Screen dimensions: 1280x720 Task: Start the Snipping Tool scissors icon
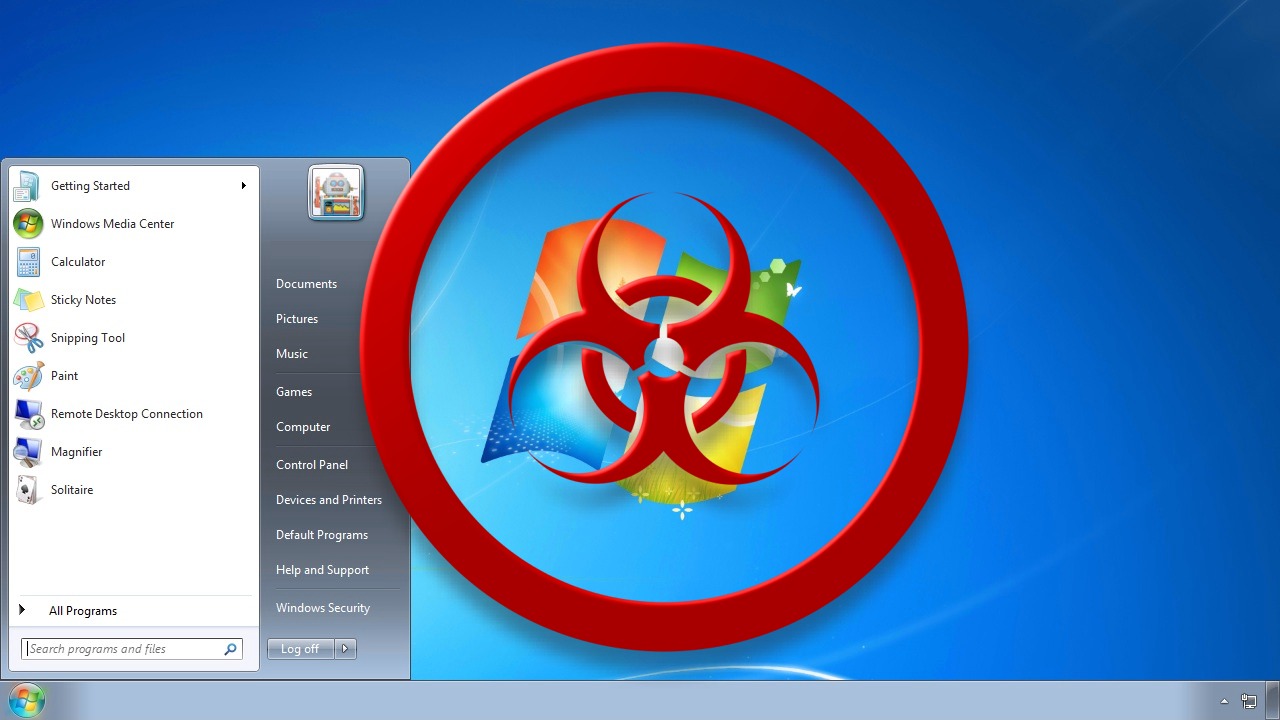point(28,338)
